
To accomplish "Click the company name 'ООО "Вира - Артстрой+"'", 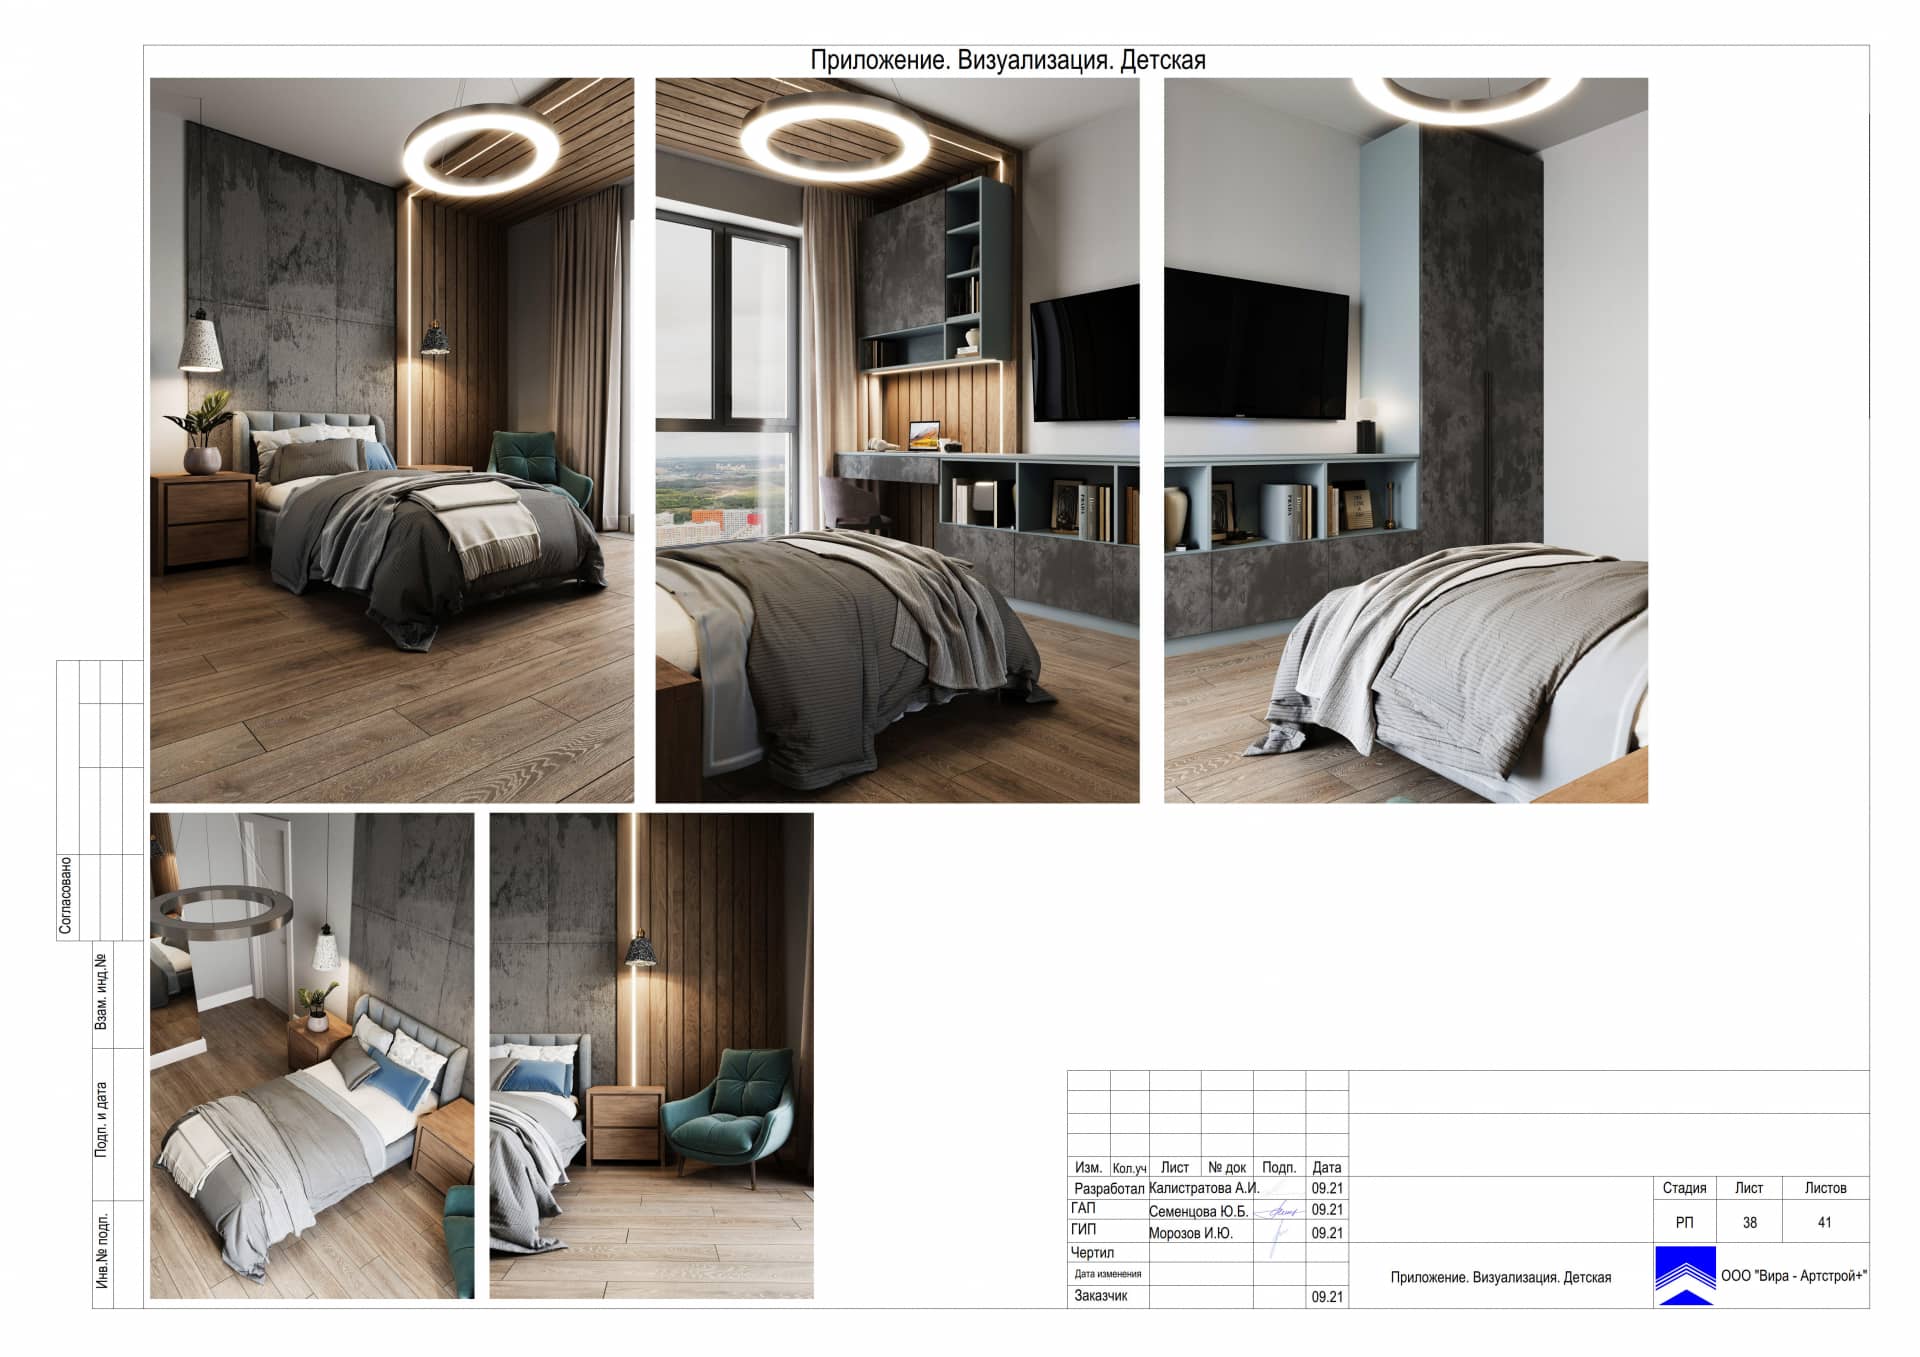I will pos(1794,1276).
